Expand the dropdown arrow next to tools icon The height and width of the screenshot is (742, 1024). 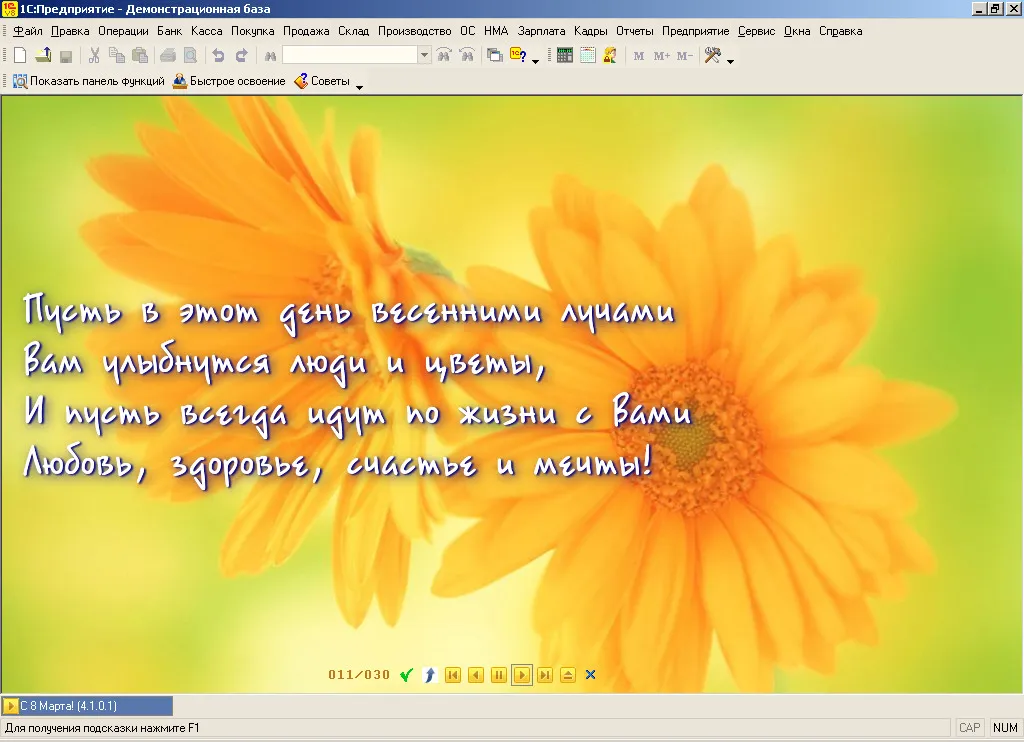(730, 61)
